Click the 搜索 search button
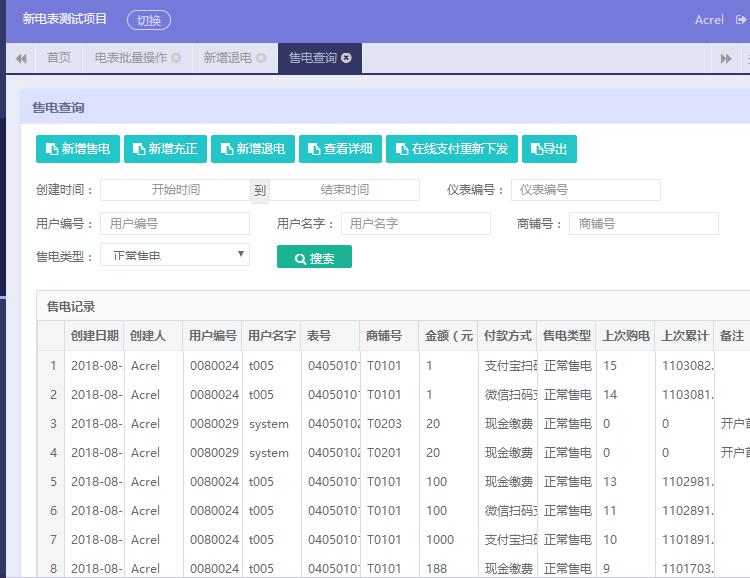The image size is (750, 578). pyautogui.click(x=314, y=257)
